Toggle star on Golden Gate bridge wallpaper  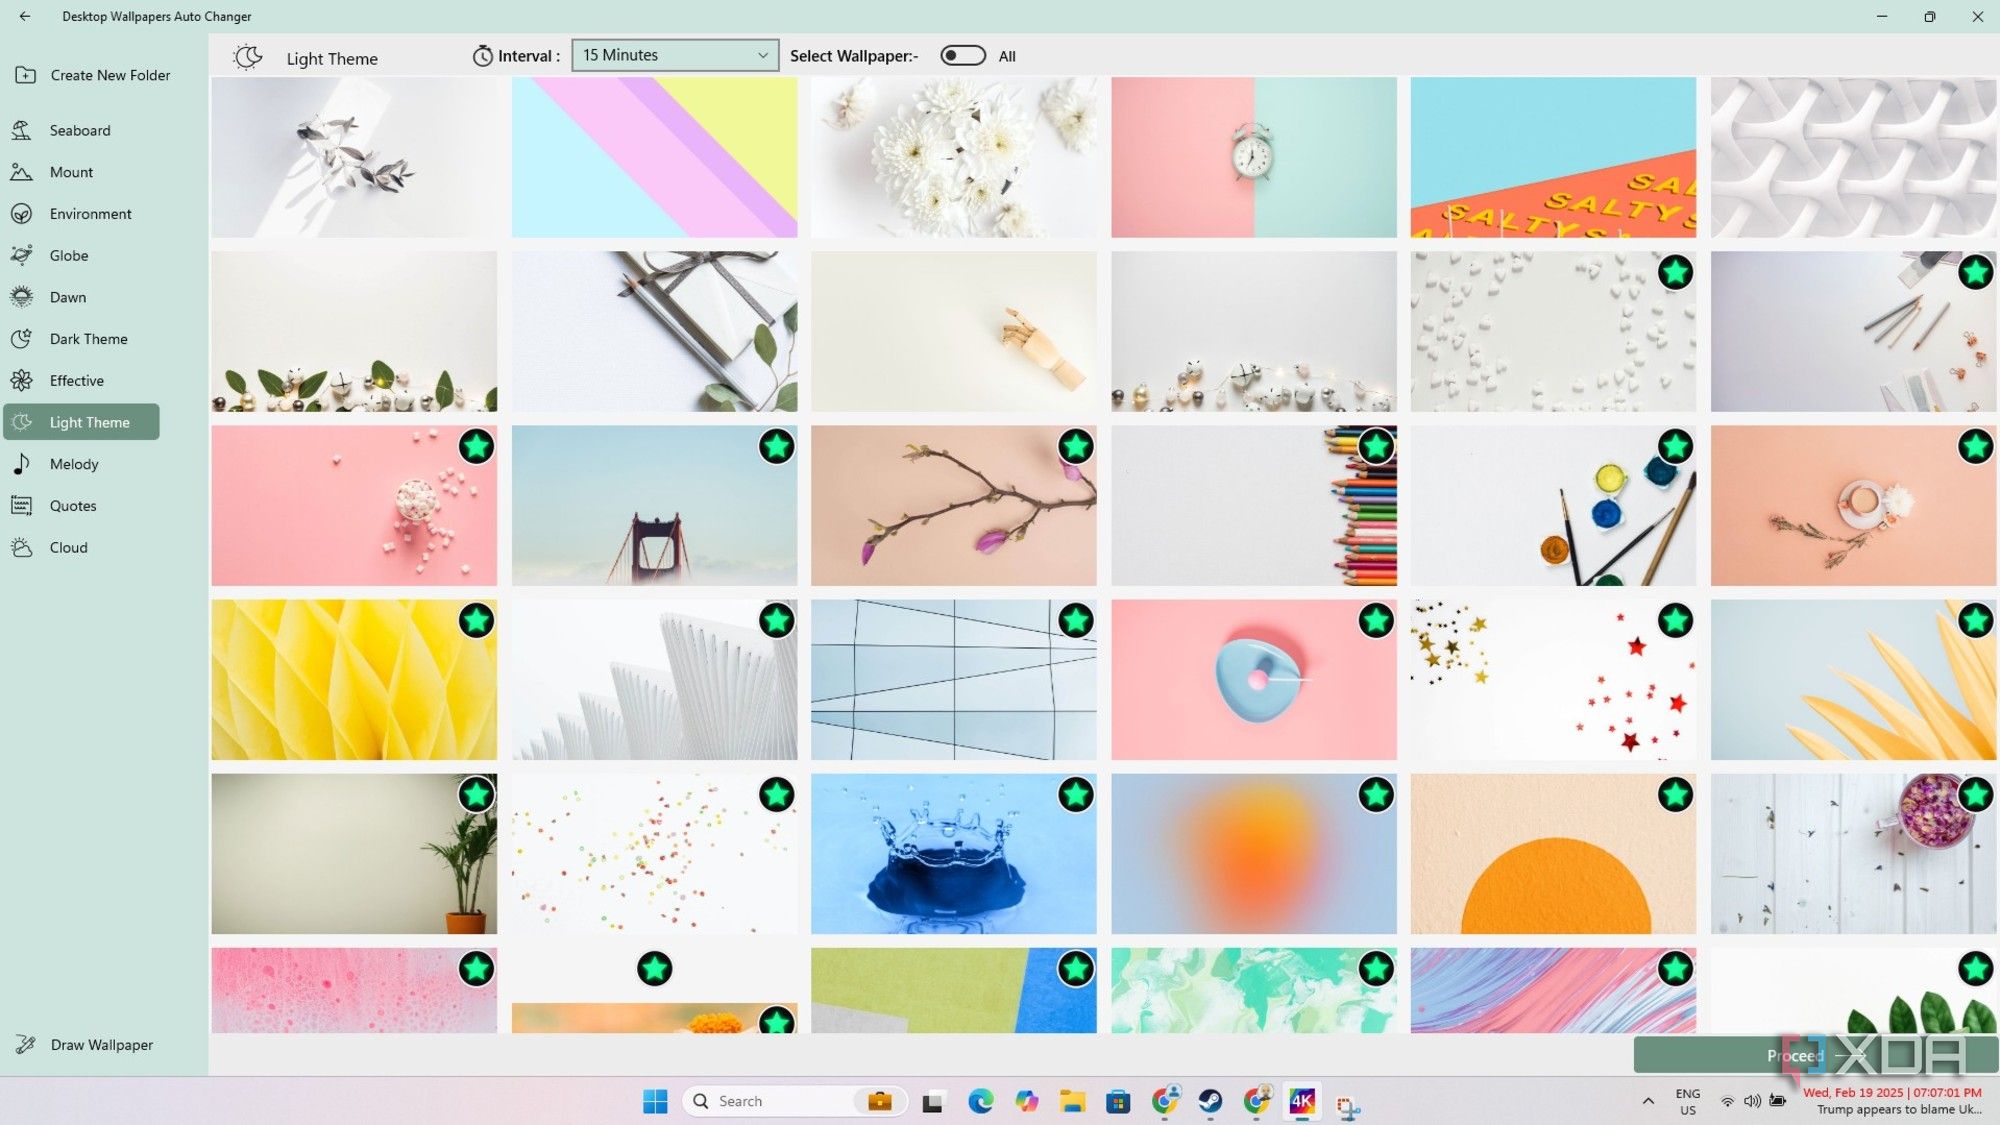click(776, 446)
